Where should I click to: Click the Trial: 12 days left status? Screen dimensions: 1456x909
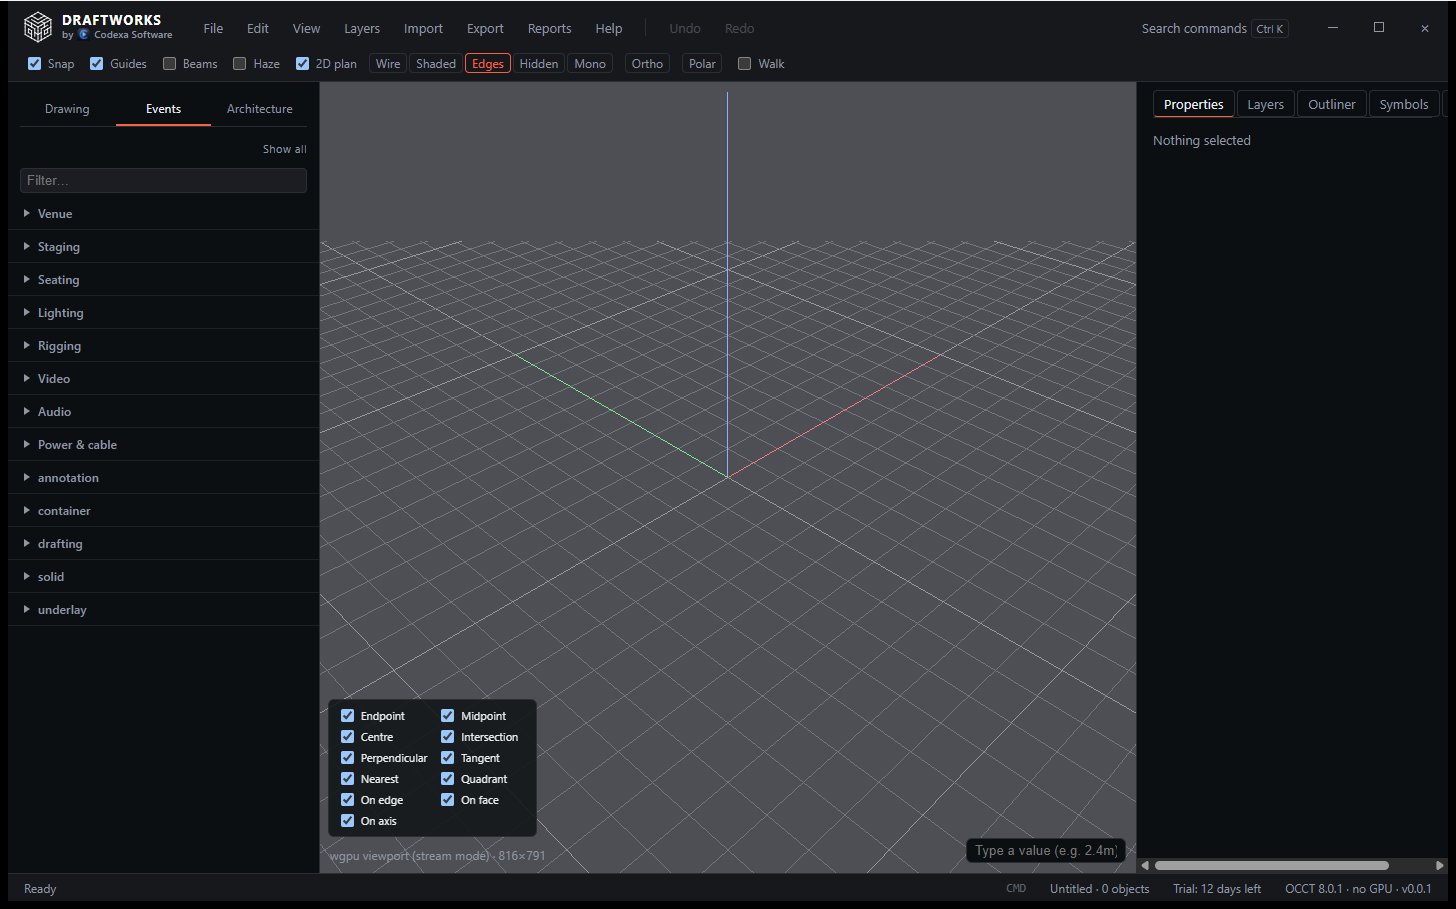coord(1217,888)
